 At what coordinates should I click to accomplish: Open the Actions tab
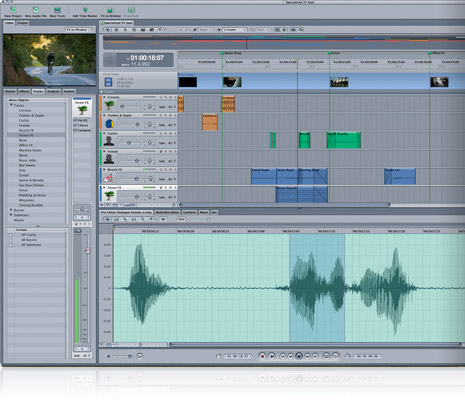click(x=69, y=91)
